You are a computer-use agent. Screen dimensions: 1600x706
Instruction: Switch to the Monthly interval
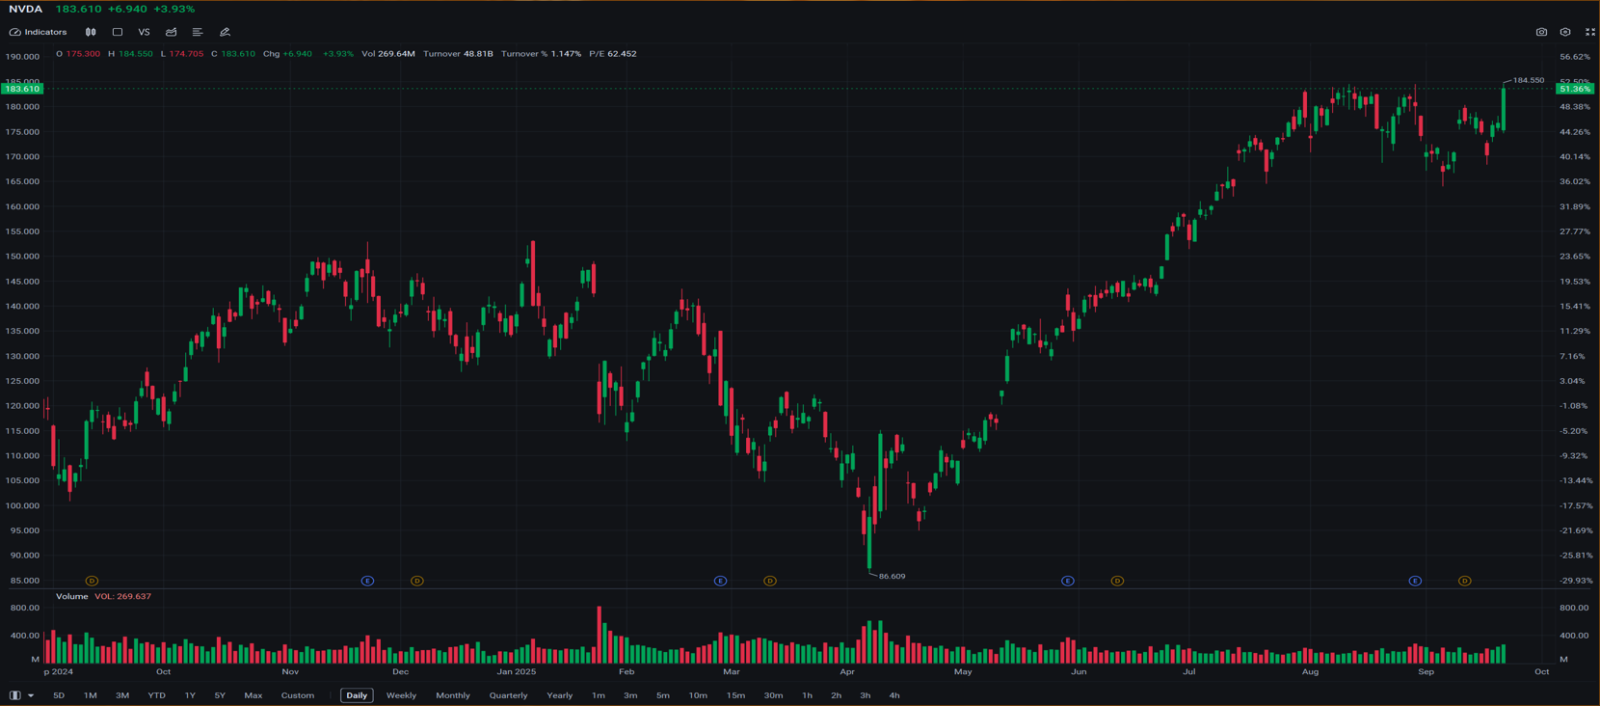[453, 695]
